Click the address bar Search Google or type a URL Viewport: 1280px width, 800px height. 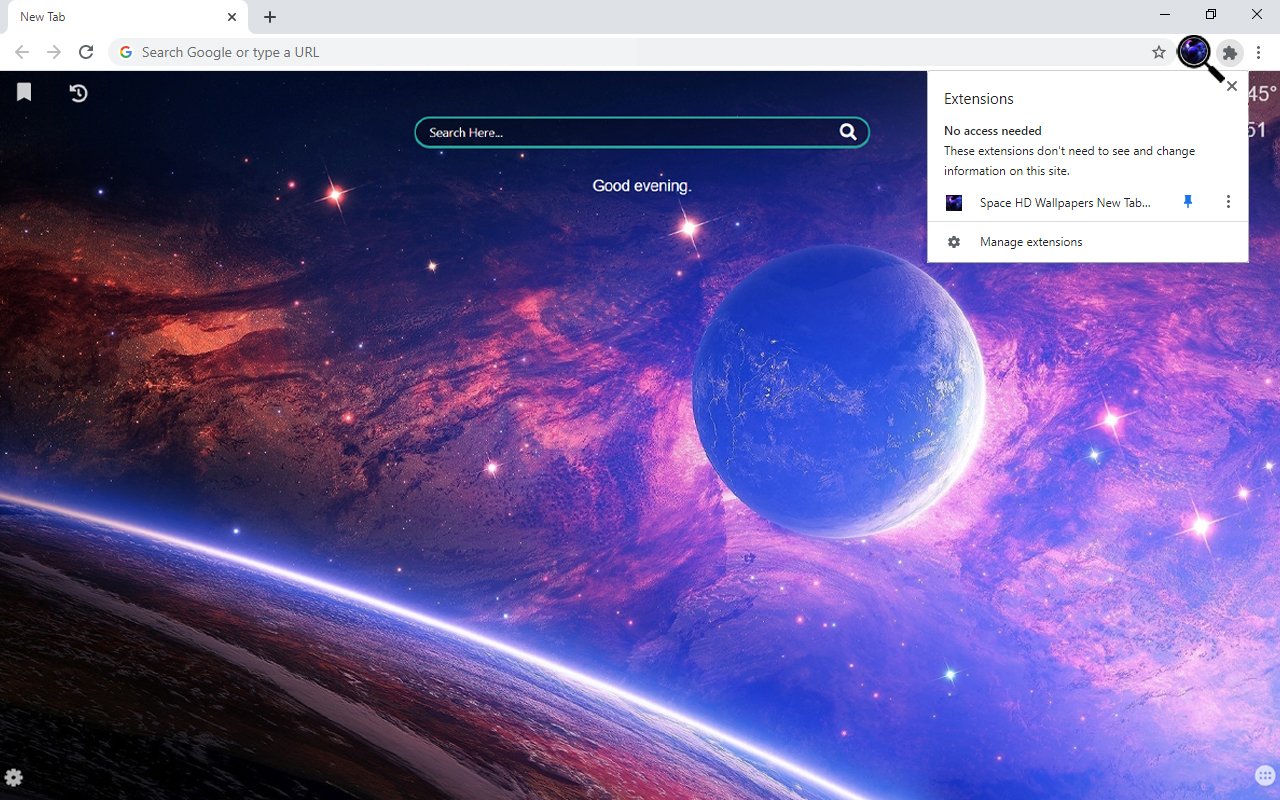point(640,52)
